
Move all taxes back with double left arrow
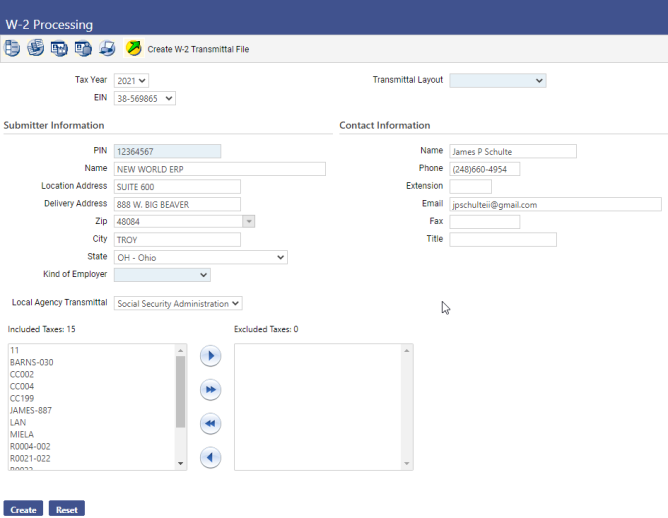point(210,423)
